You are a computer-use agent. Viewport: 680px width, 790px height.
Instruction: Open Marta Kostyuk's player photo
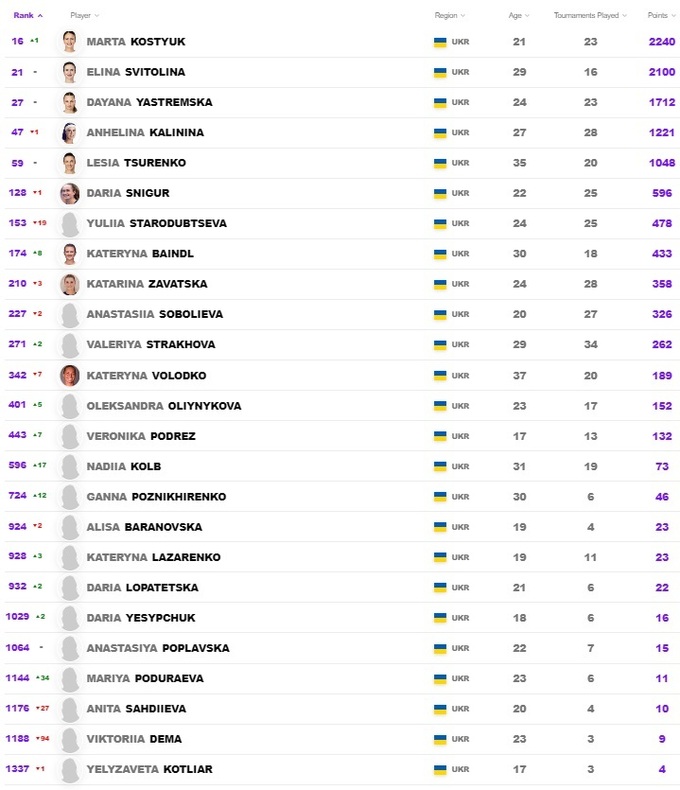(69, 42)
